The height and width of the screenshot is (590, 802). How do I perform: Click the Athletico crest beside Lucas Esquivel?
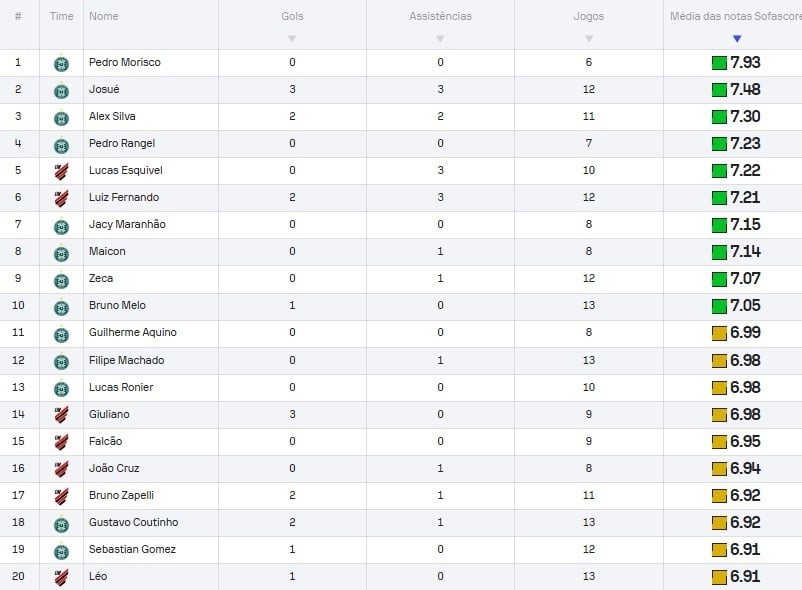click(61, 171)
